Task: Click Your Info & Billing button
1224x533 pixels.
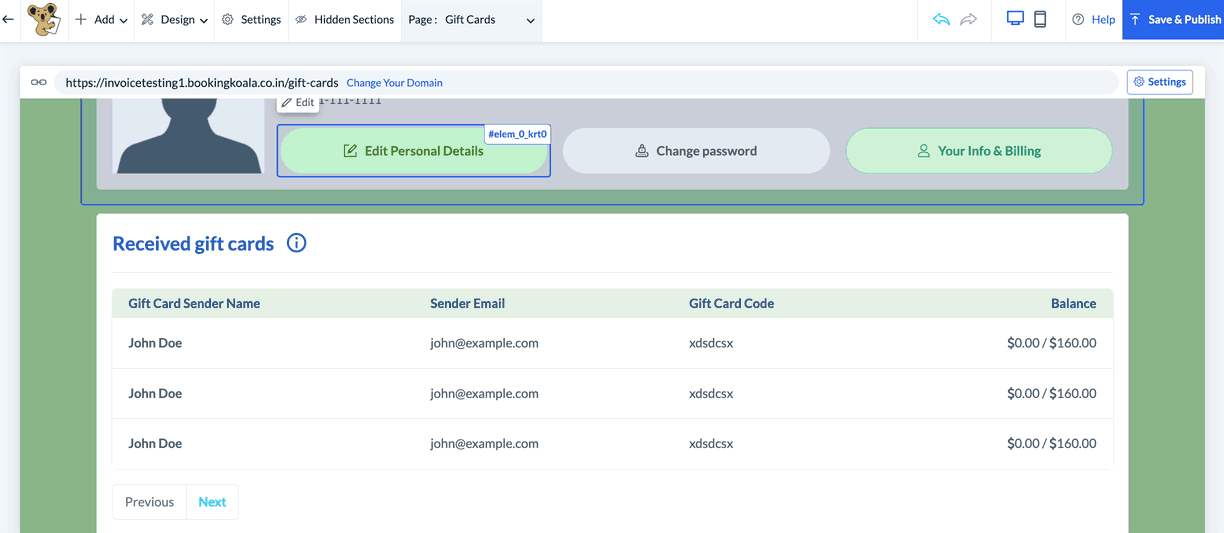Action: point(979,151)
